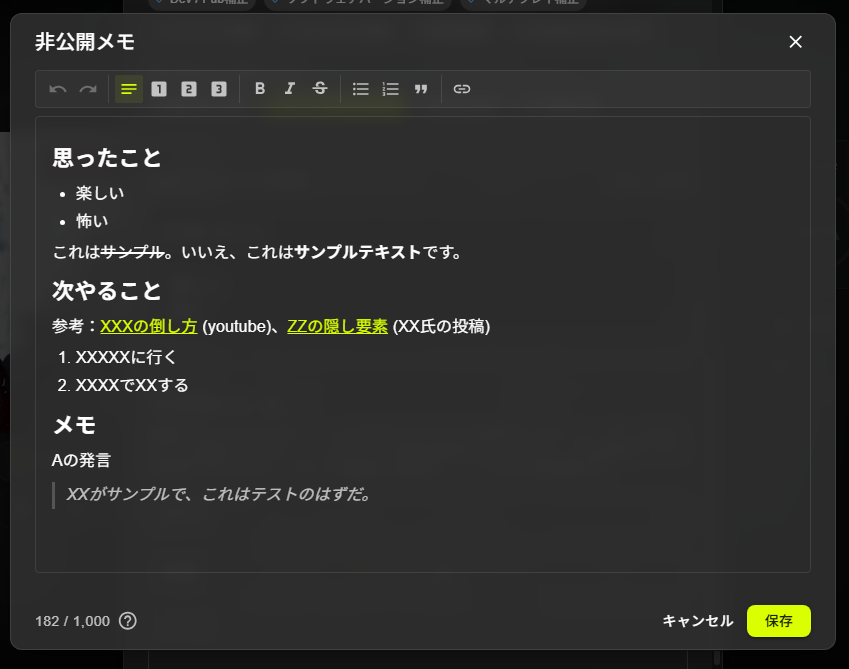Click the 怖い bullet item
The image size is (849, 669).
(x=92, y=221)
